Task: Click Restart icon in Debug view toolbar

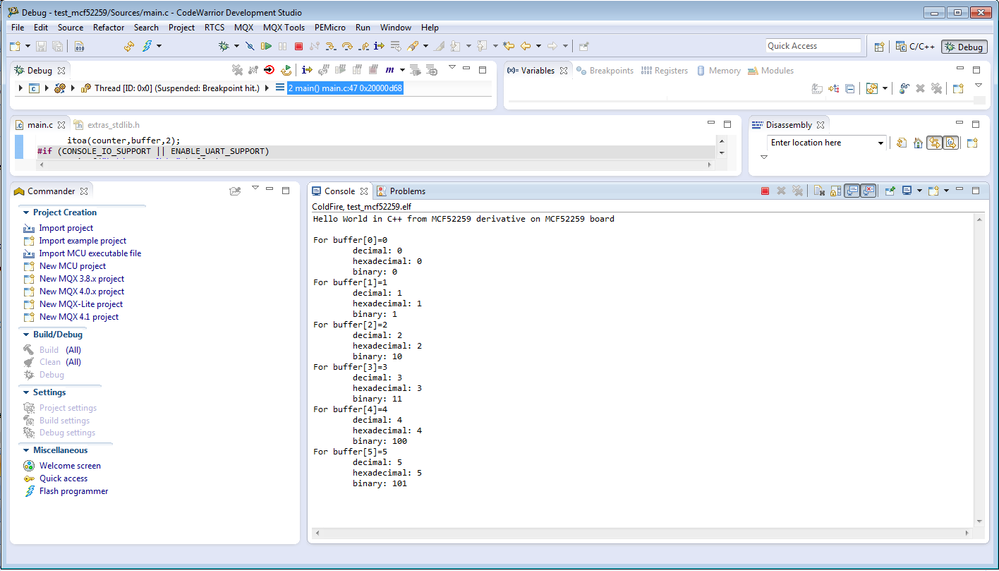Action: [x=286, y=70]
